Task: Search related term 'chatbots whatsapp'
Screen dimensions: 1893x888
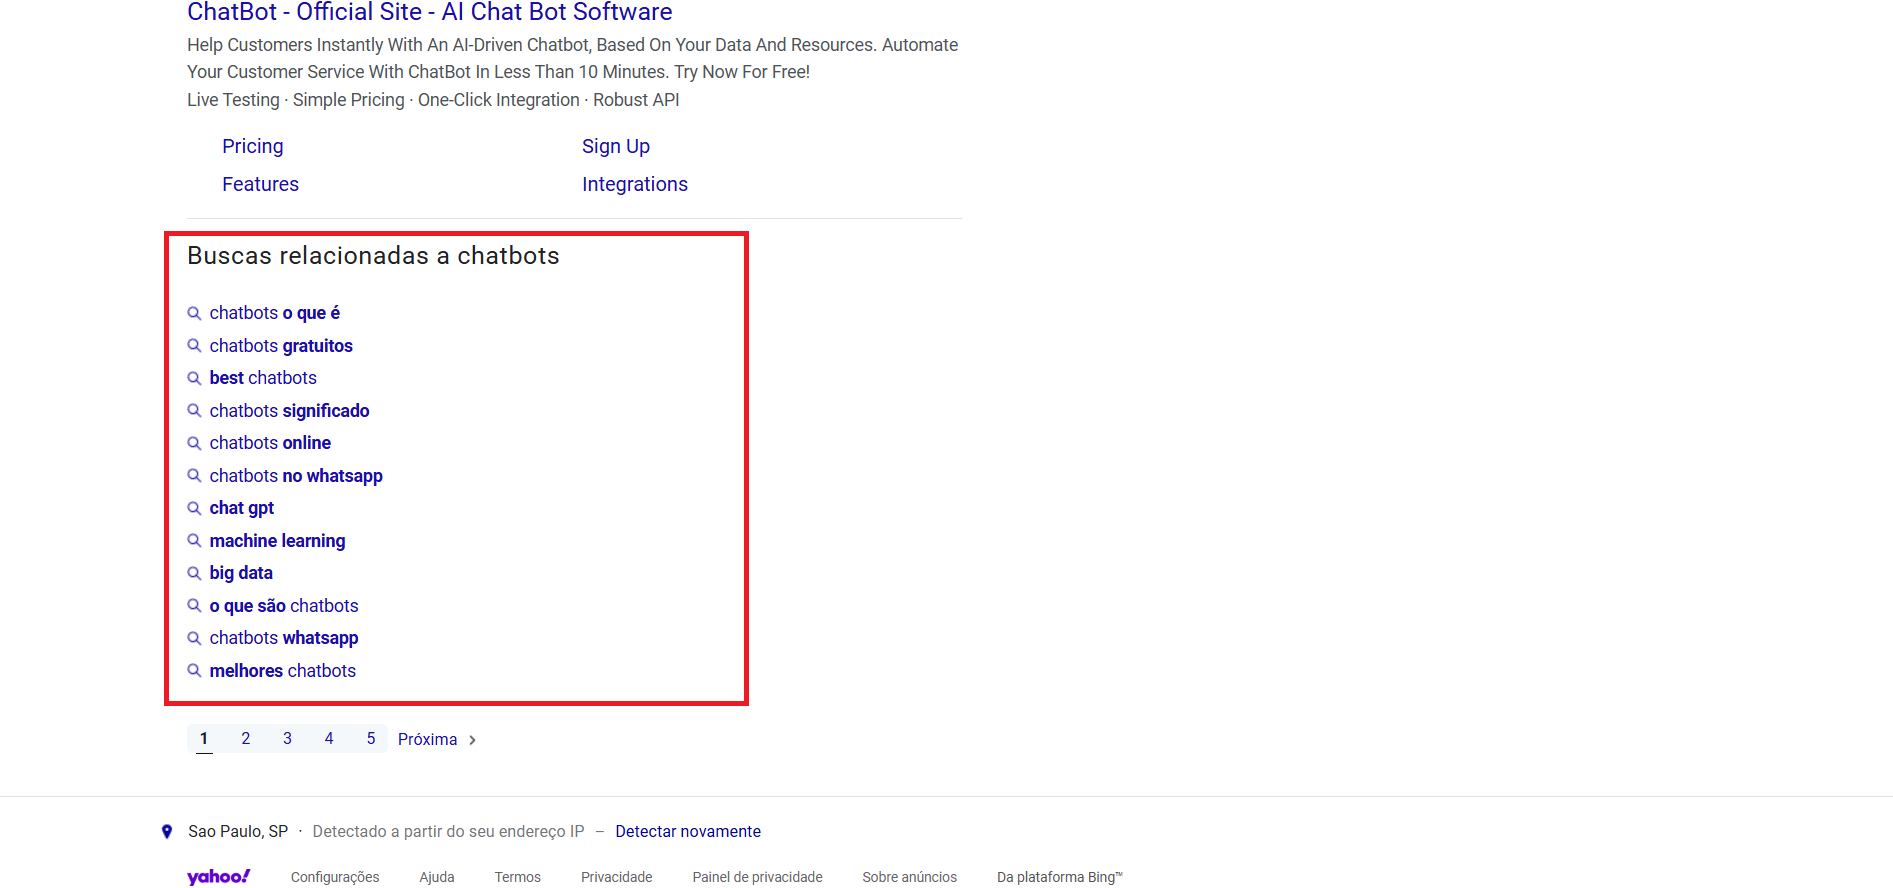Action: click(284, 638)
